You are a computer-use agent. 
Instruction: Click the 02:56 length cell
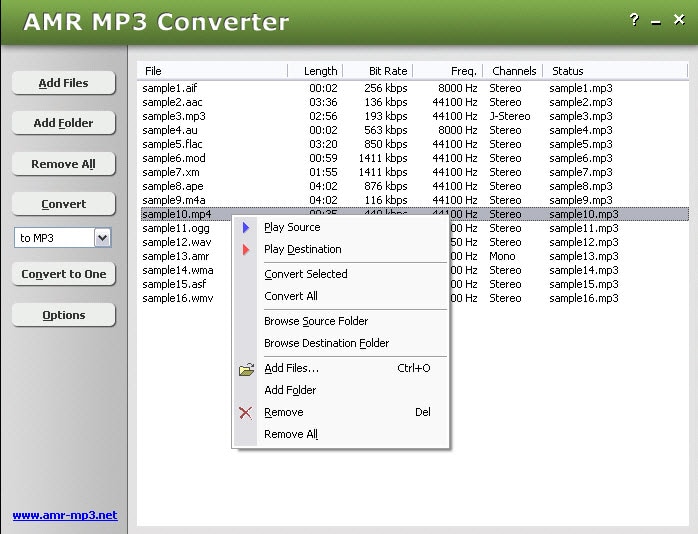tap(323, 116)
